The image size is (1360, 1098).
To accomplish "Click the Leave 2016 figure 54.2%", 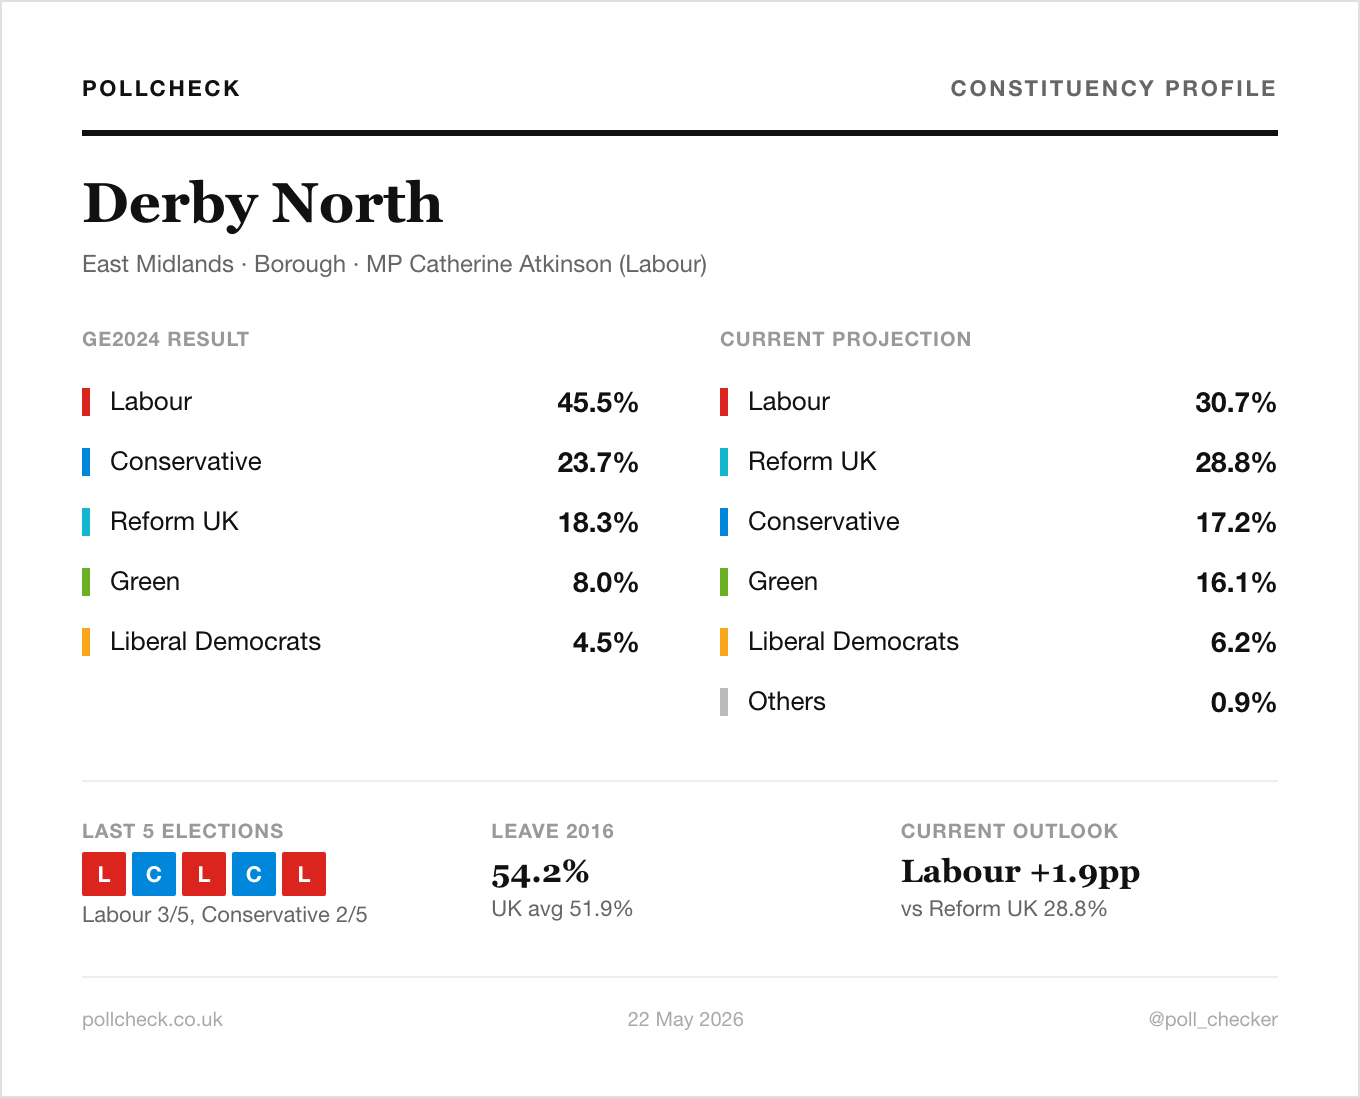I will click(540, 873).
